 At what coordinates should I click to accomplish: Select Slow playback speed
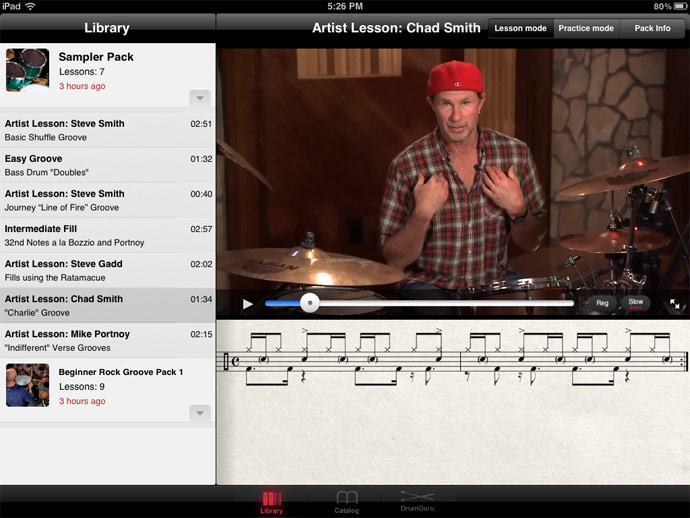point(635,303)
